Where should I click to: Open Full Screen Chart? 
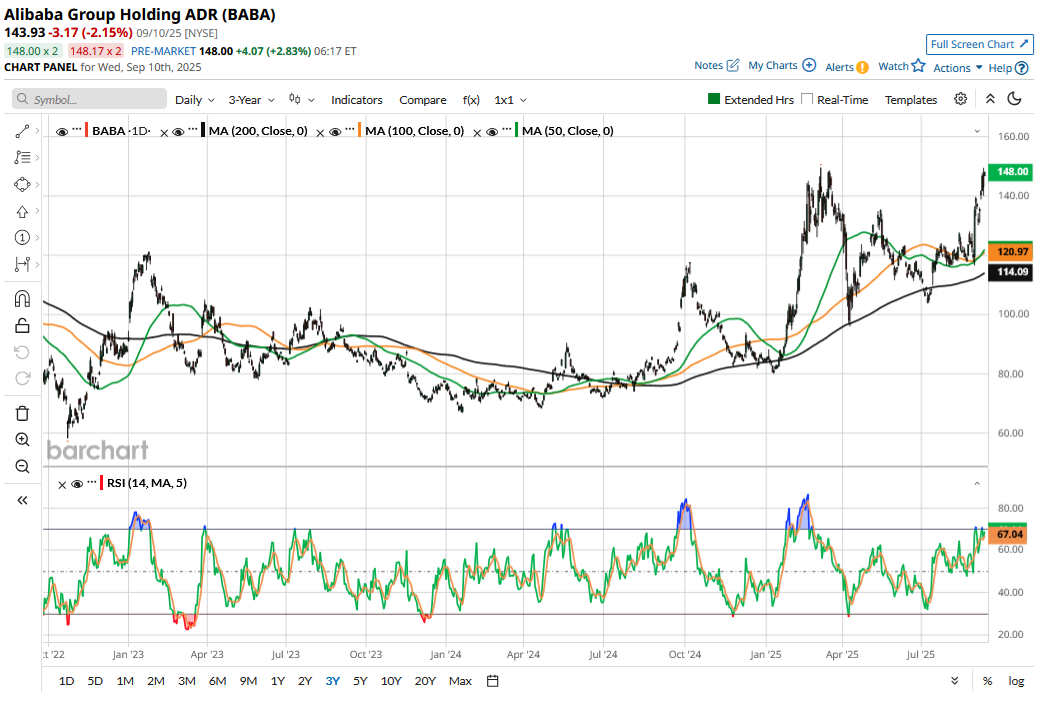point(980,44)
